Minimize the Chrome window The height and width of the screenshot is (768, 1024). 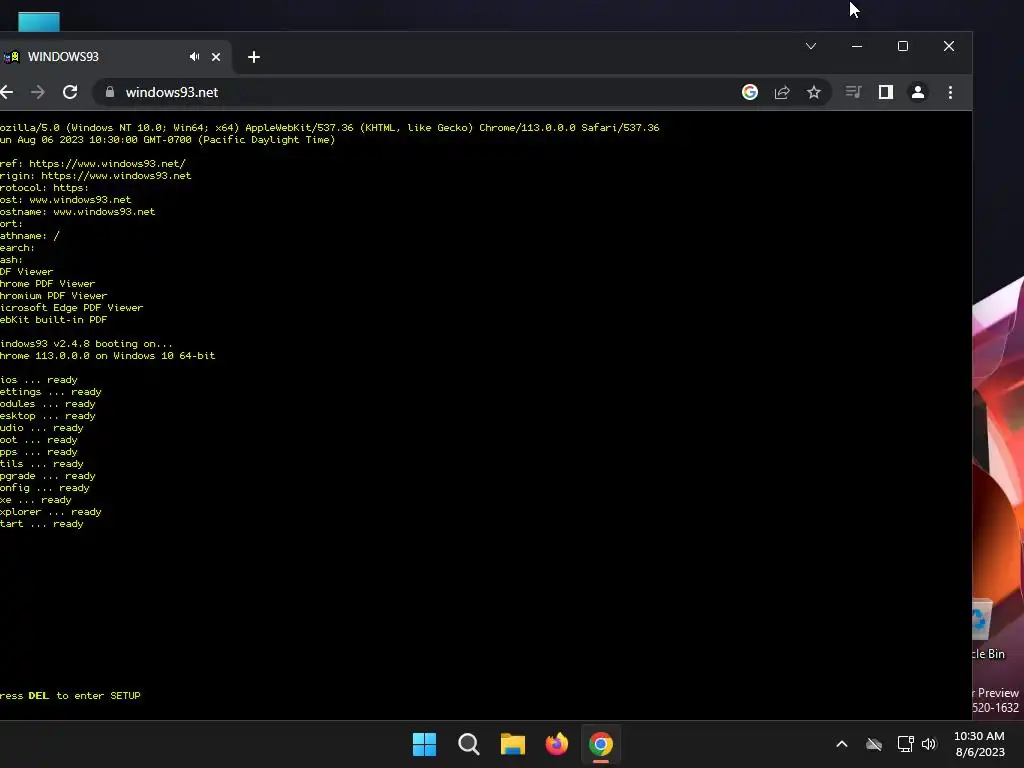tap(857, 46)
